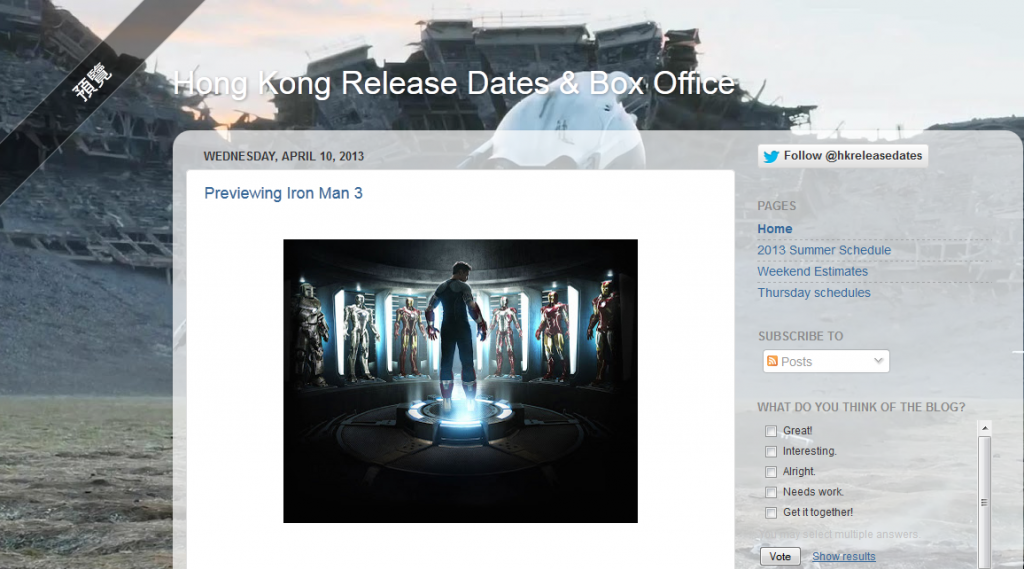Open the 2013 Summer Schedule page

824,250
